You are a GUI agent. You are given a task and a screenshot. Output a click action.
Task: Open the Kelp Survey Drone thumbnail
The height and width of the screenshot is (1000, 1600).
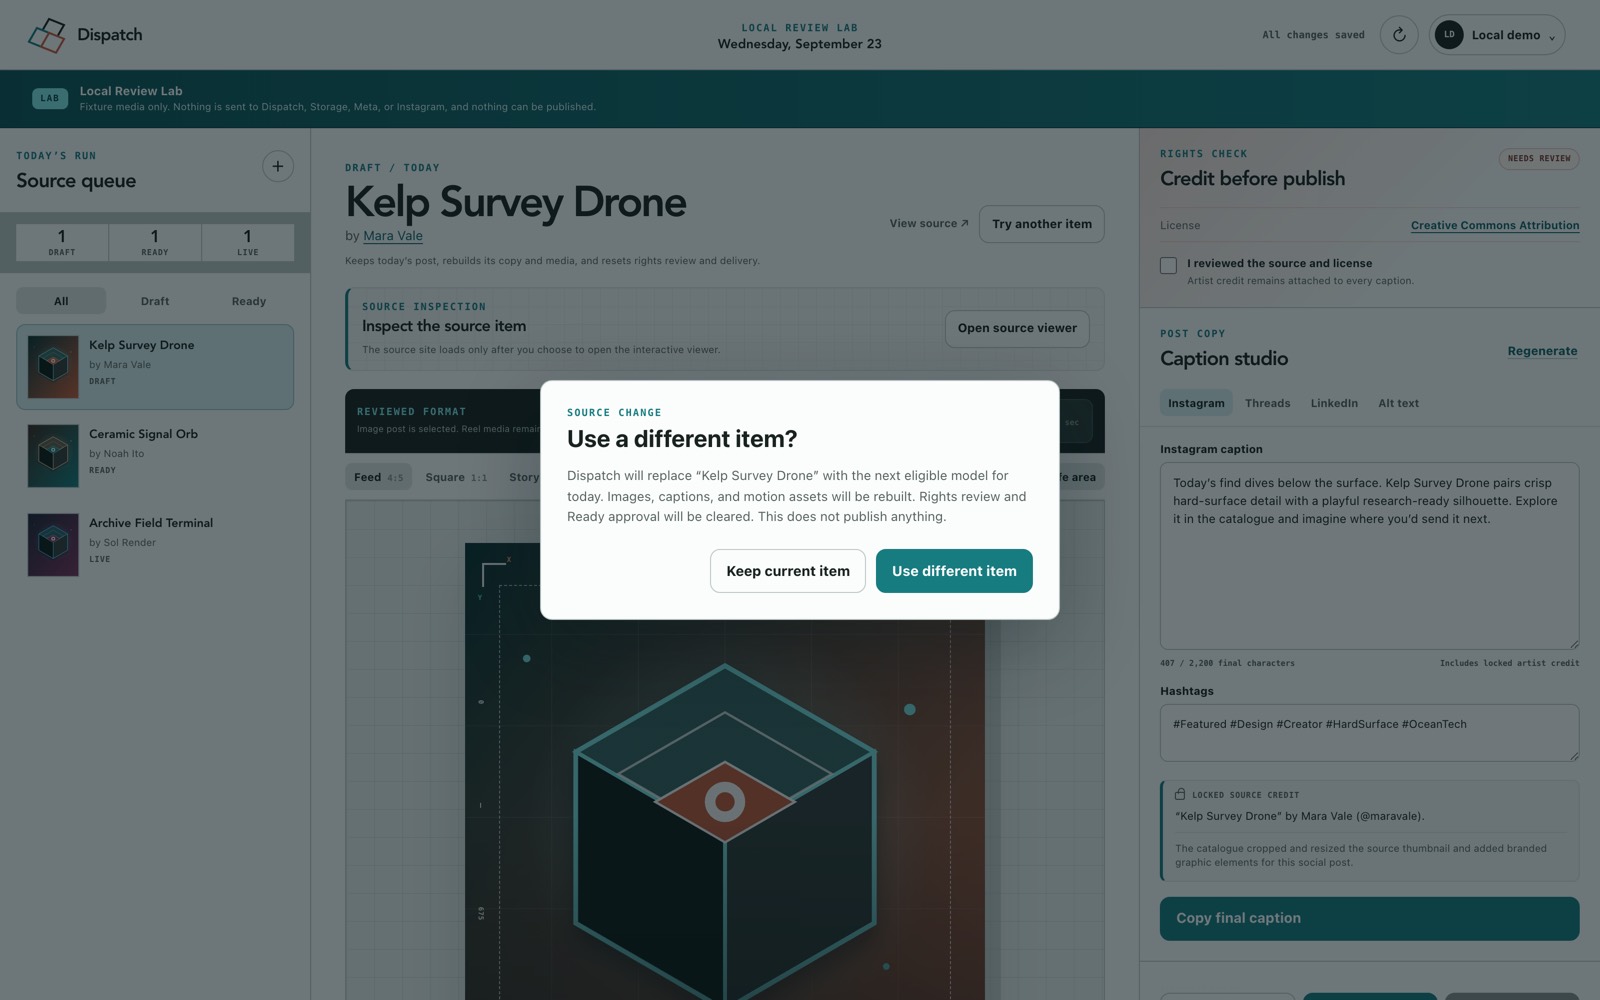[53, 366]
